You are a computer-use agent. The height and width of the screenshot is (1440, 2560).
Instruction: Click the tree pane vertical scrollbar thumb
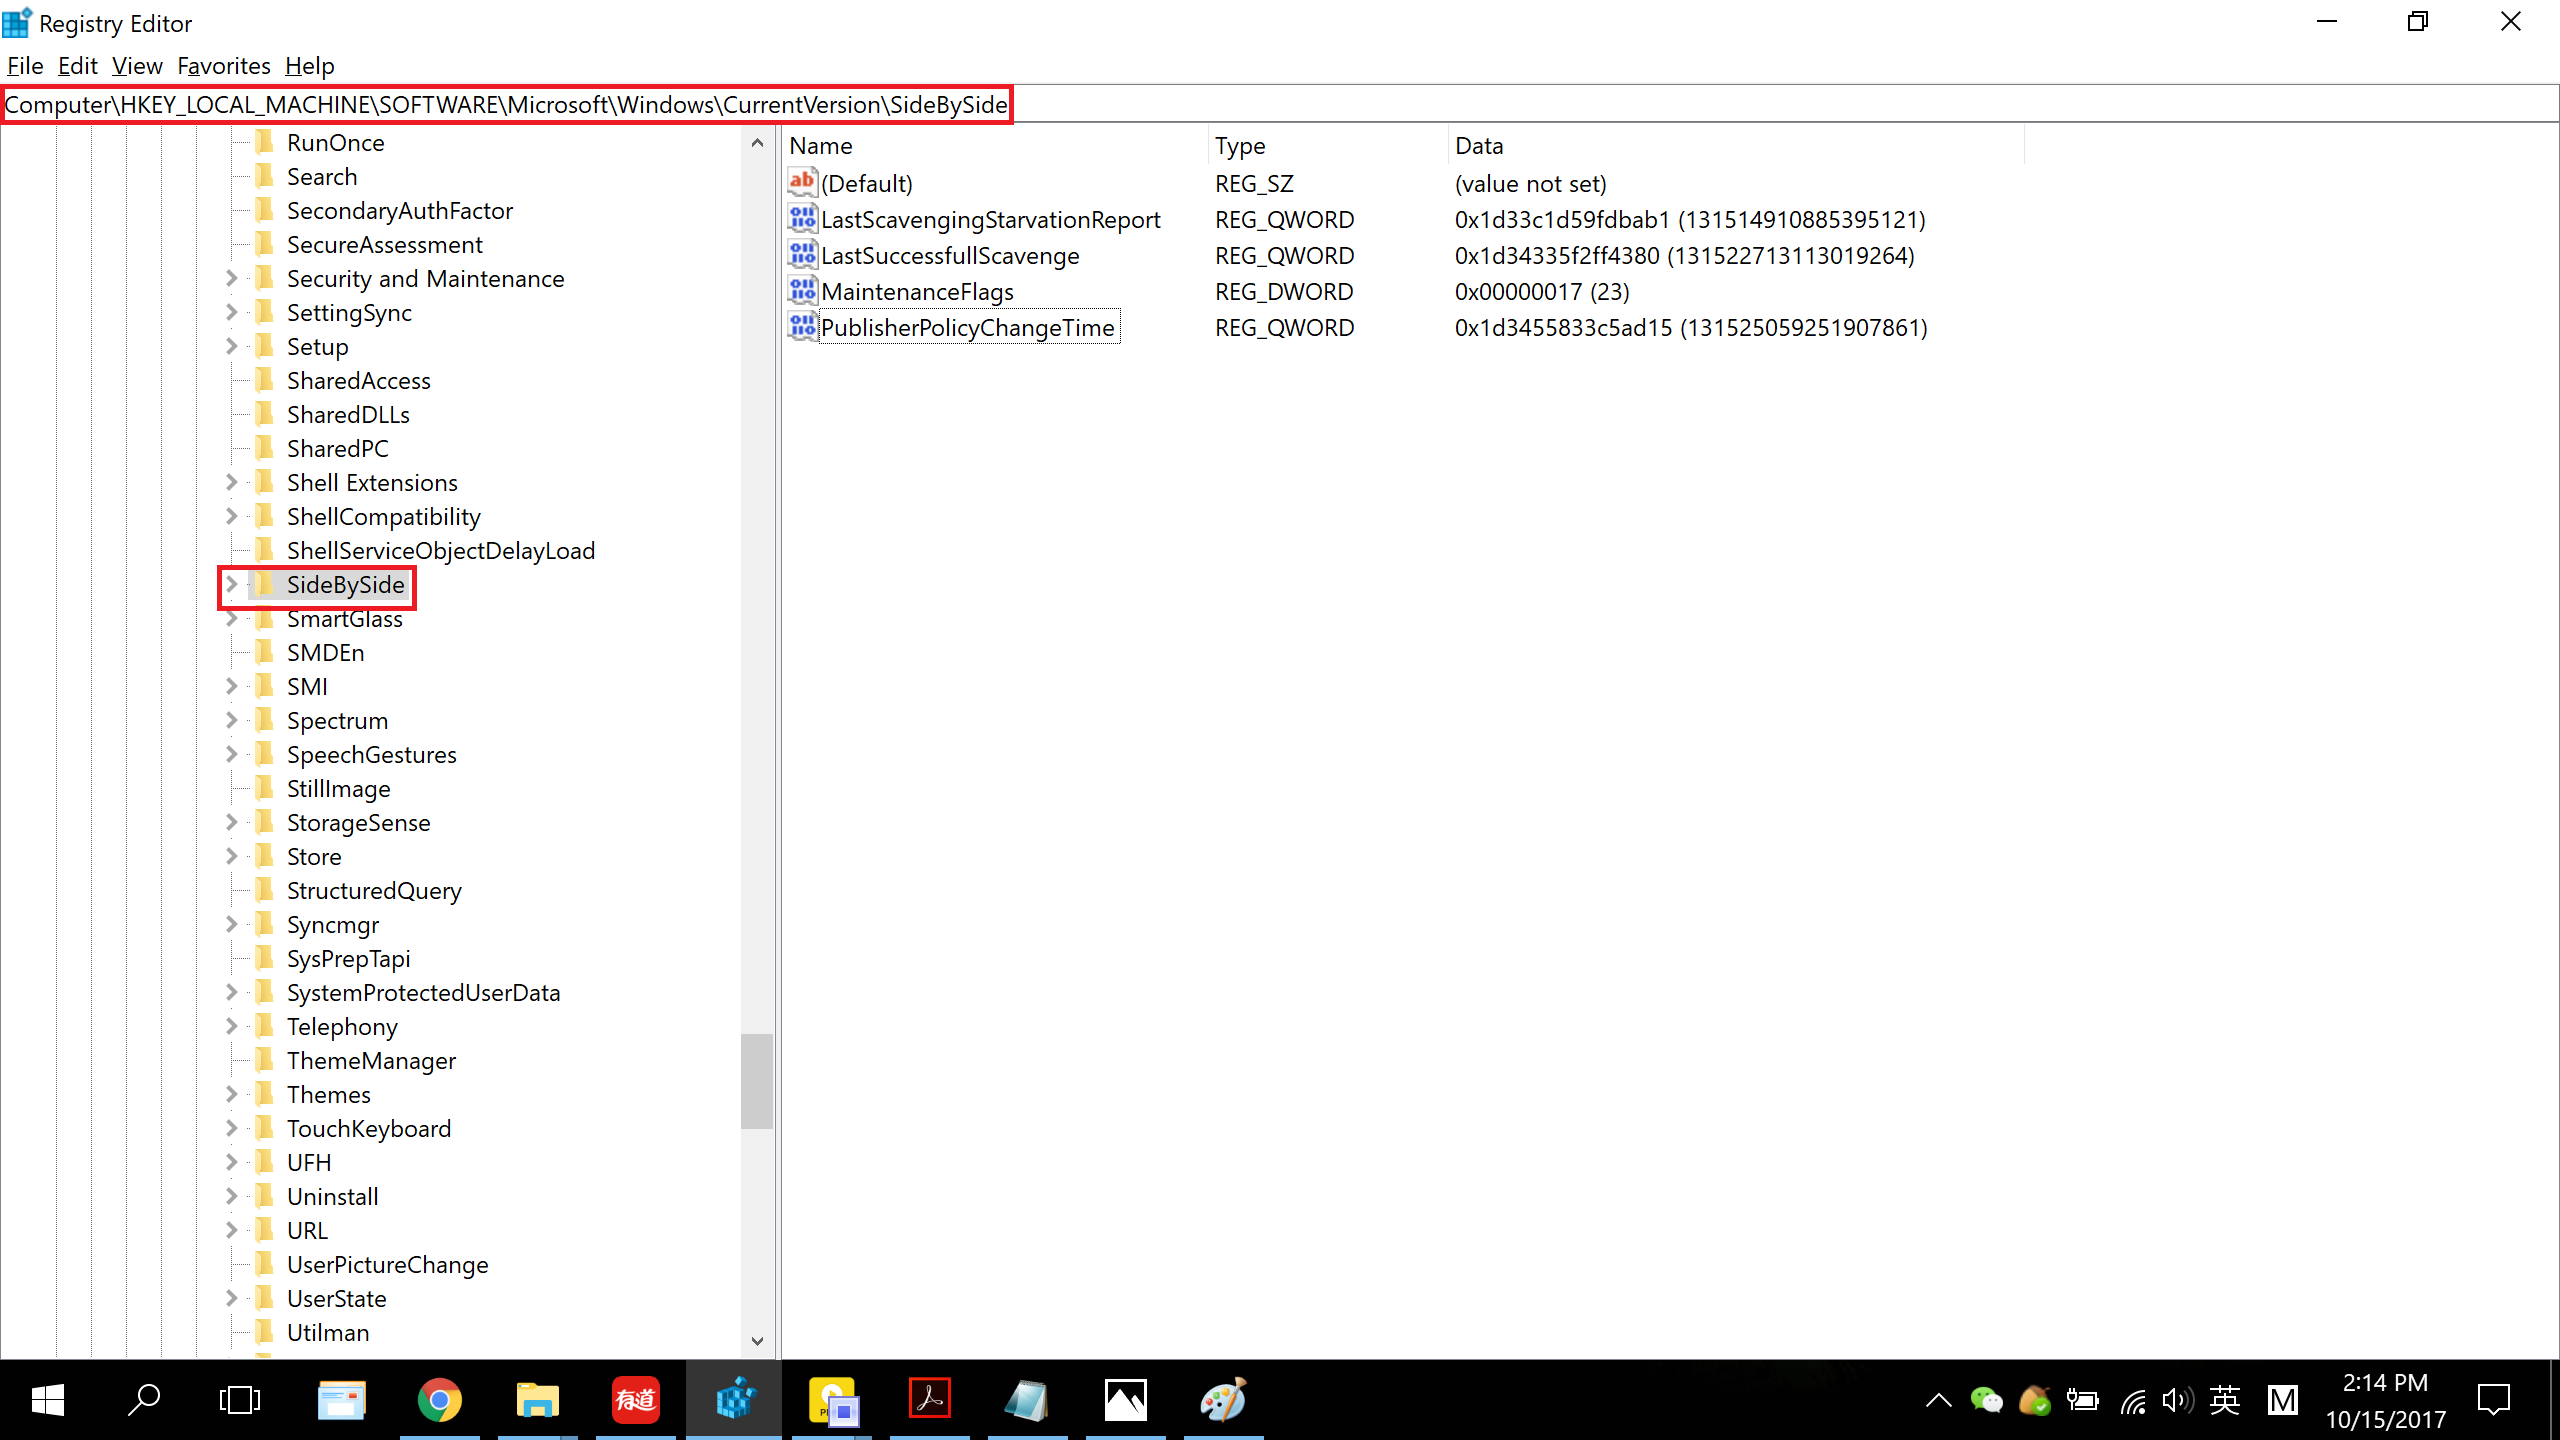(757, 1080)
